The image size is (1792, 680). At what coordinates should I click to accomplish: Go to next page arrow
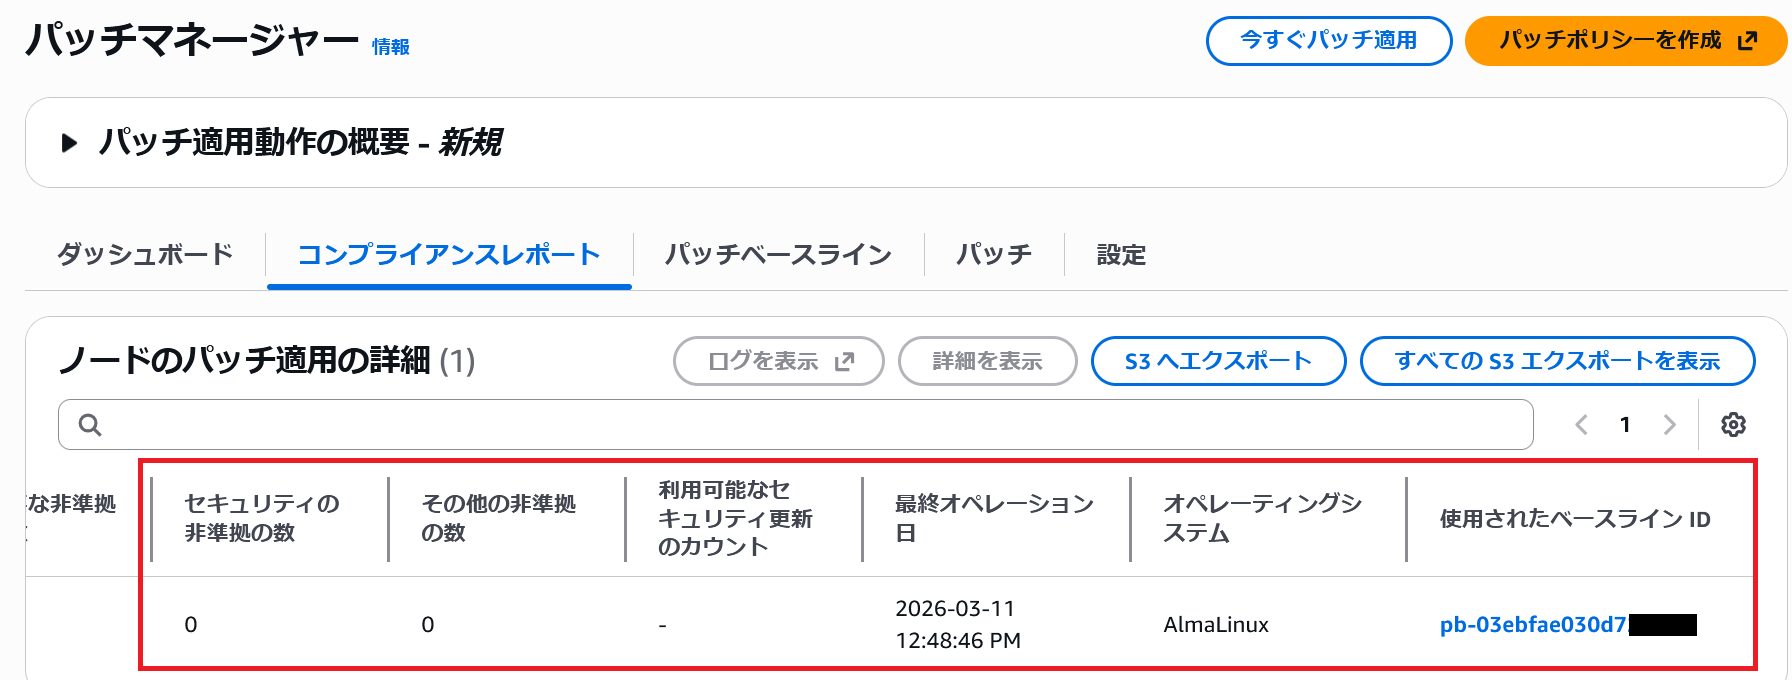[1669, 425]
